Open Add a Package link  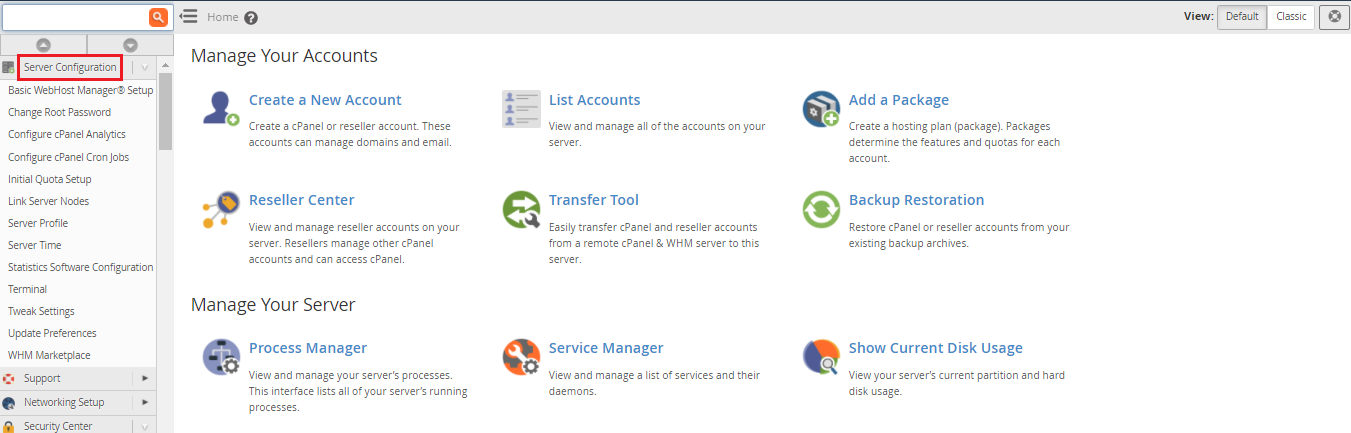coord(899,100)
